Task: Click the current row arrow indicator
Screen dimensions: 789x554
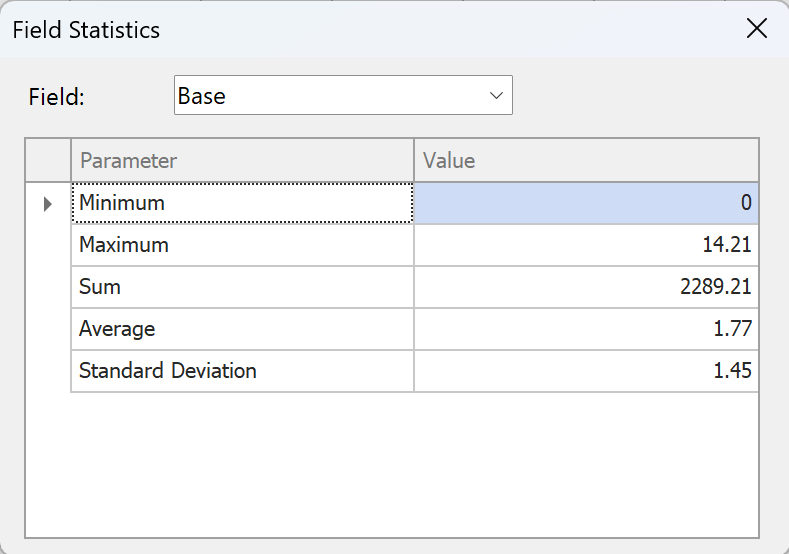Action: tap(48, 204)
